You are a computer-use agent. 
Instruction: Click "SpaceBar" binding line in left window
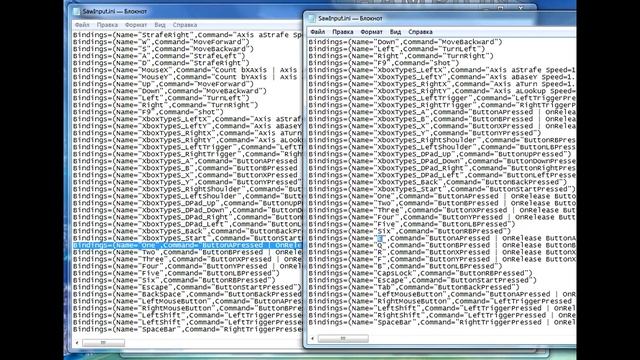point(187,329)
